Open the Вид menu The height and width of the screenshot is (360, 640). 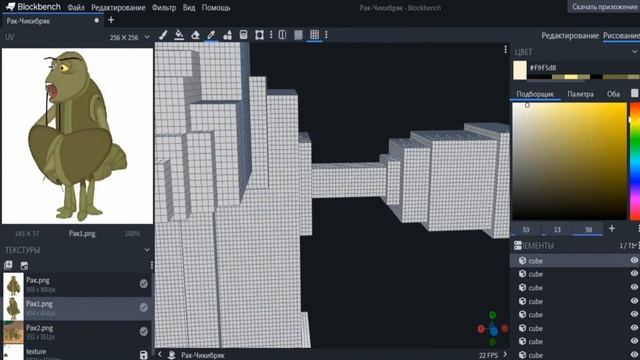pos(189,7)
